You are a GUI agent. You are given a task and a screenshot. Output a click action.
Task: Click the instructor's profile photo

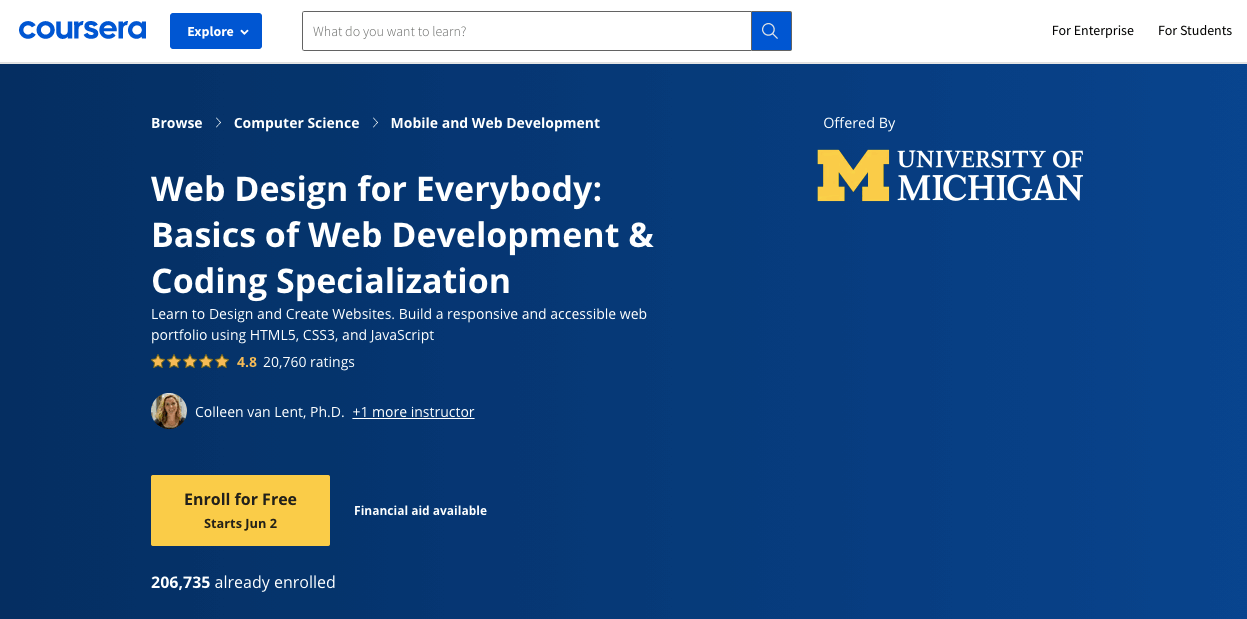click(x=169, y=411)
